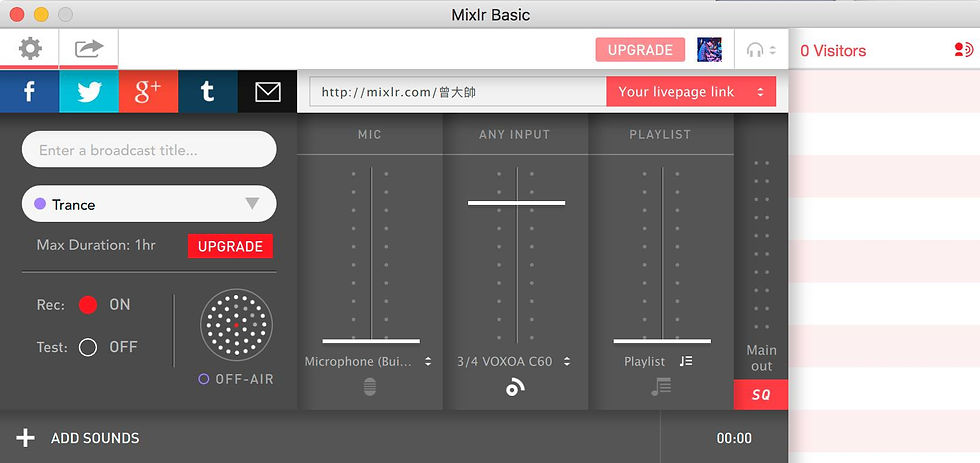Image resolution: width=980 pixels, height=463 pixels.
Task: Minimize the Mixlr Basic window
Action: [41, 14]
